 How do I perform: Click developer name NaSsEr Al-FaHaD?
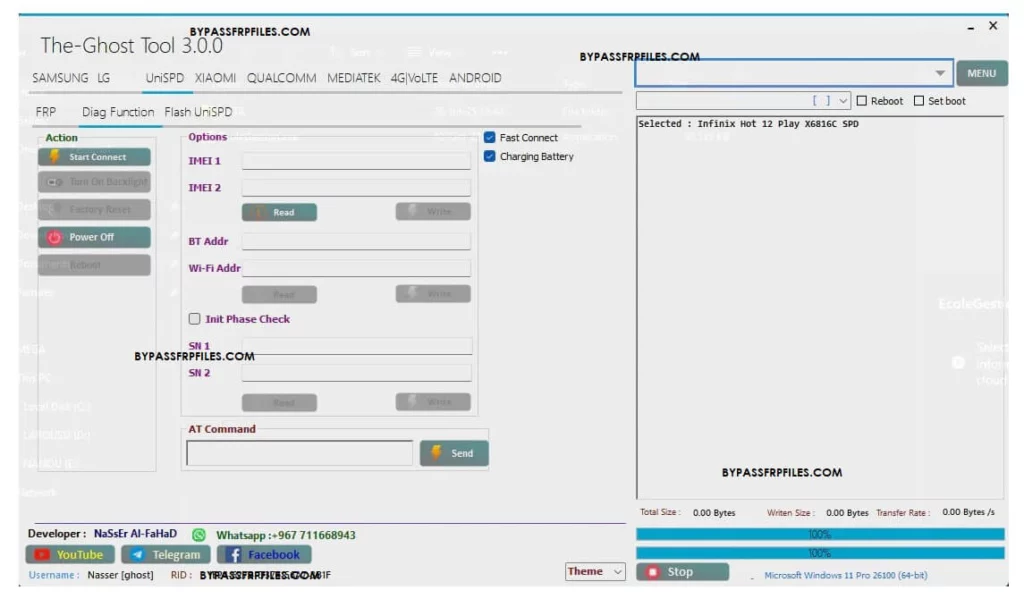135,534
